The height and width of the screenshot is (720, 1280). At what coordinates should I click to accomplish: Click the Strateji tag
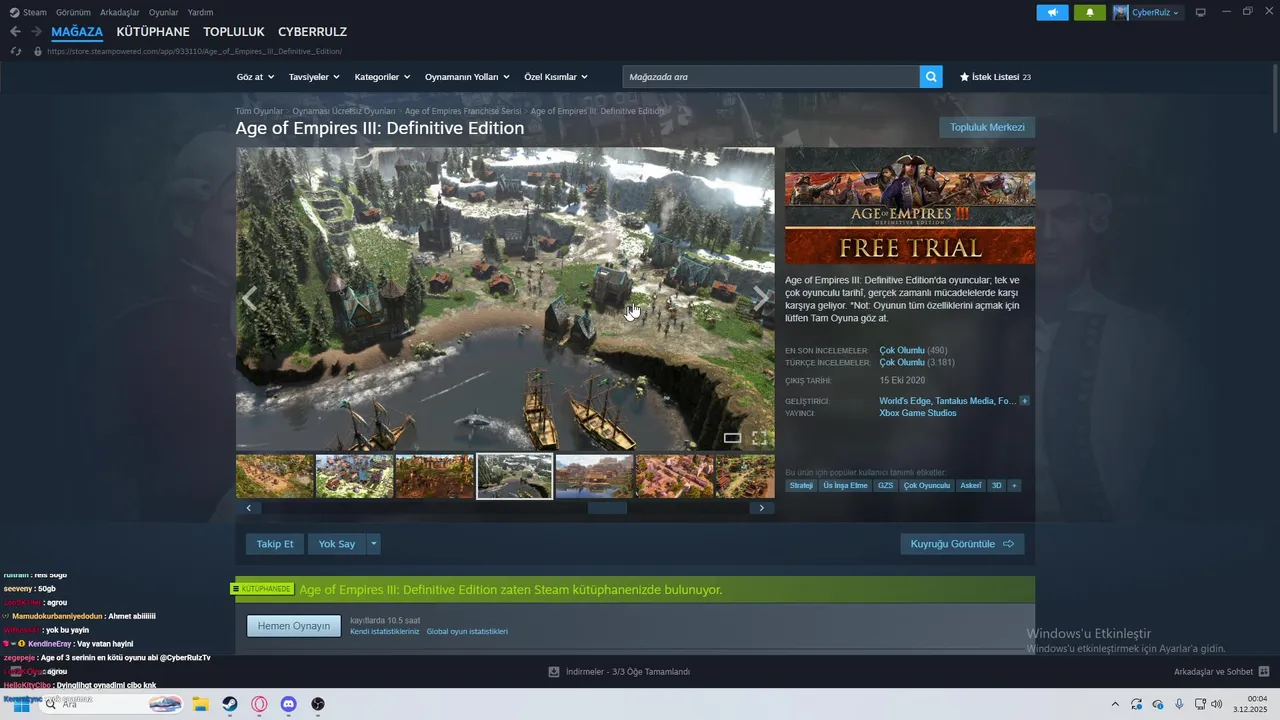[x=801, y=485]
